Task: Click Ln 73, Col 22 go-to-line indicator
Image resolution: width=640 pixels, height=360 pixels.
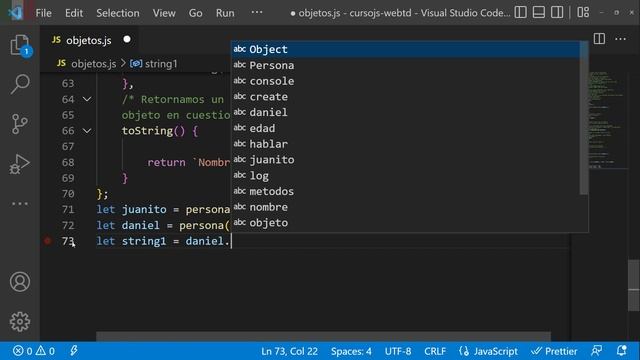Action: pyautogui.click(x=289, y=351)
